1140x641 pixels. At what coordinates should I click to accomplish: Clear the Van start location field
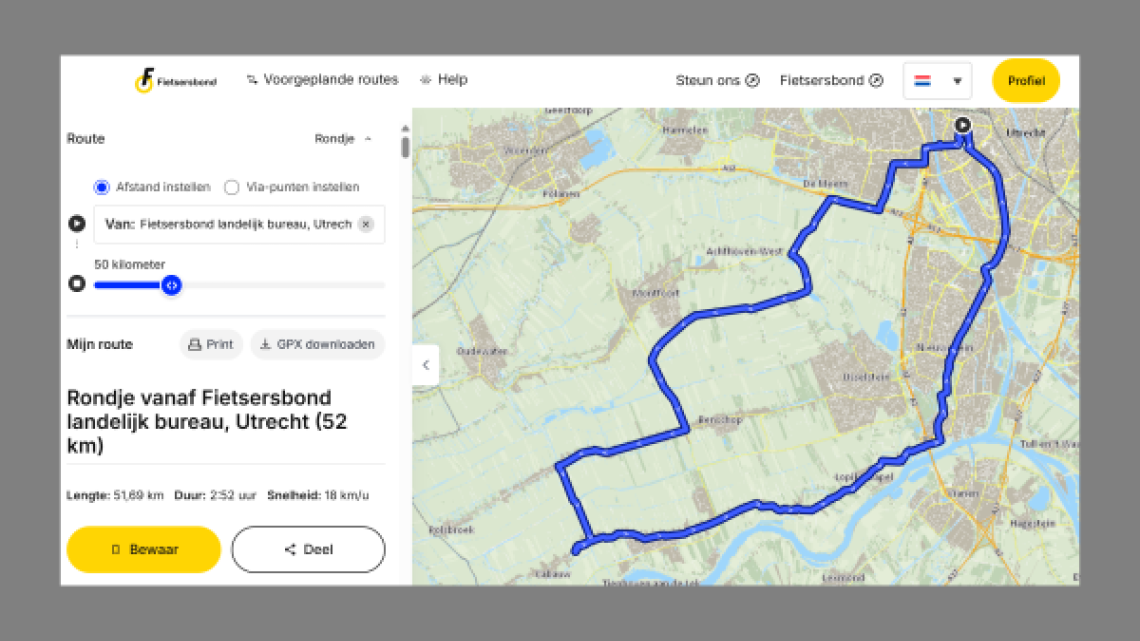(366, 224)
